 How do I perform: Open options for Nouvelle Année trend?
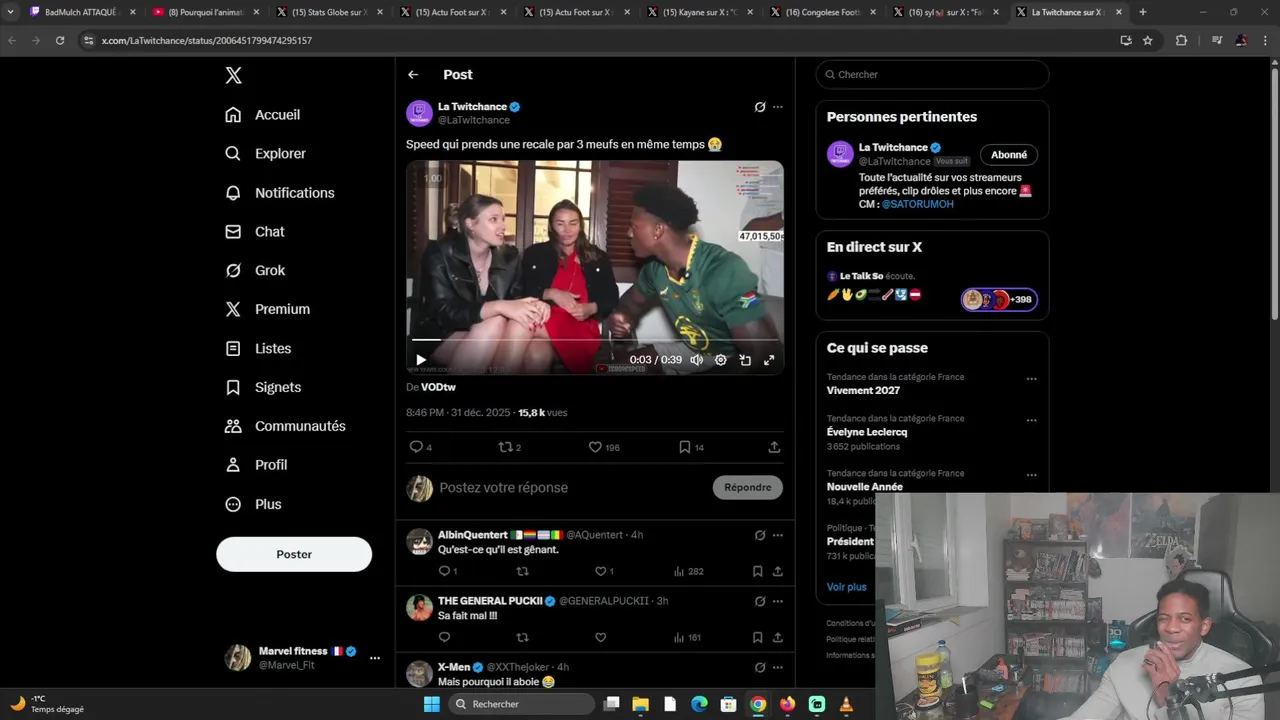point(1031,475)
